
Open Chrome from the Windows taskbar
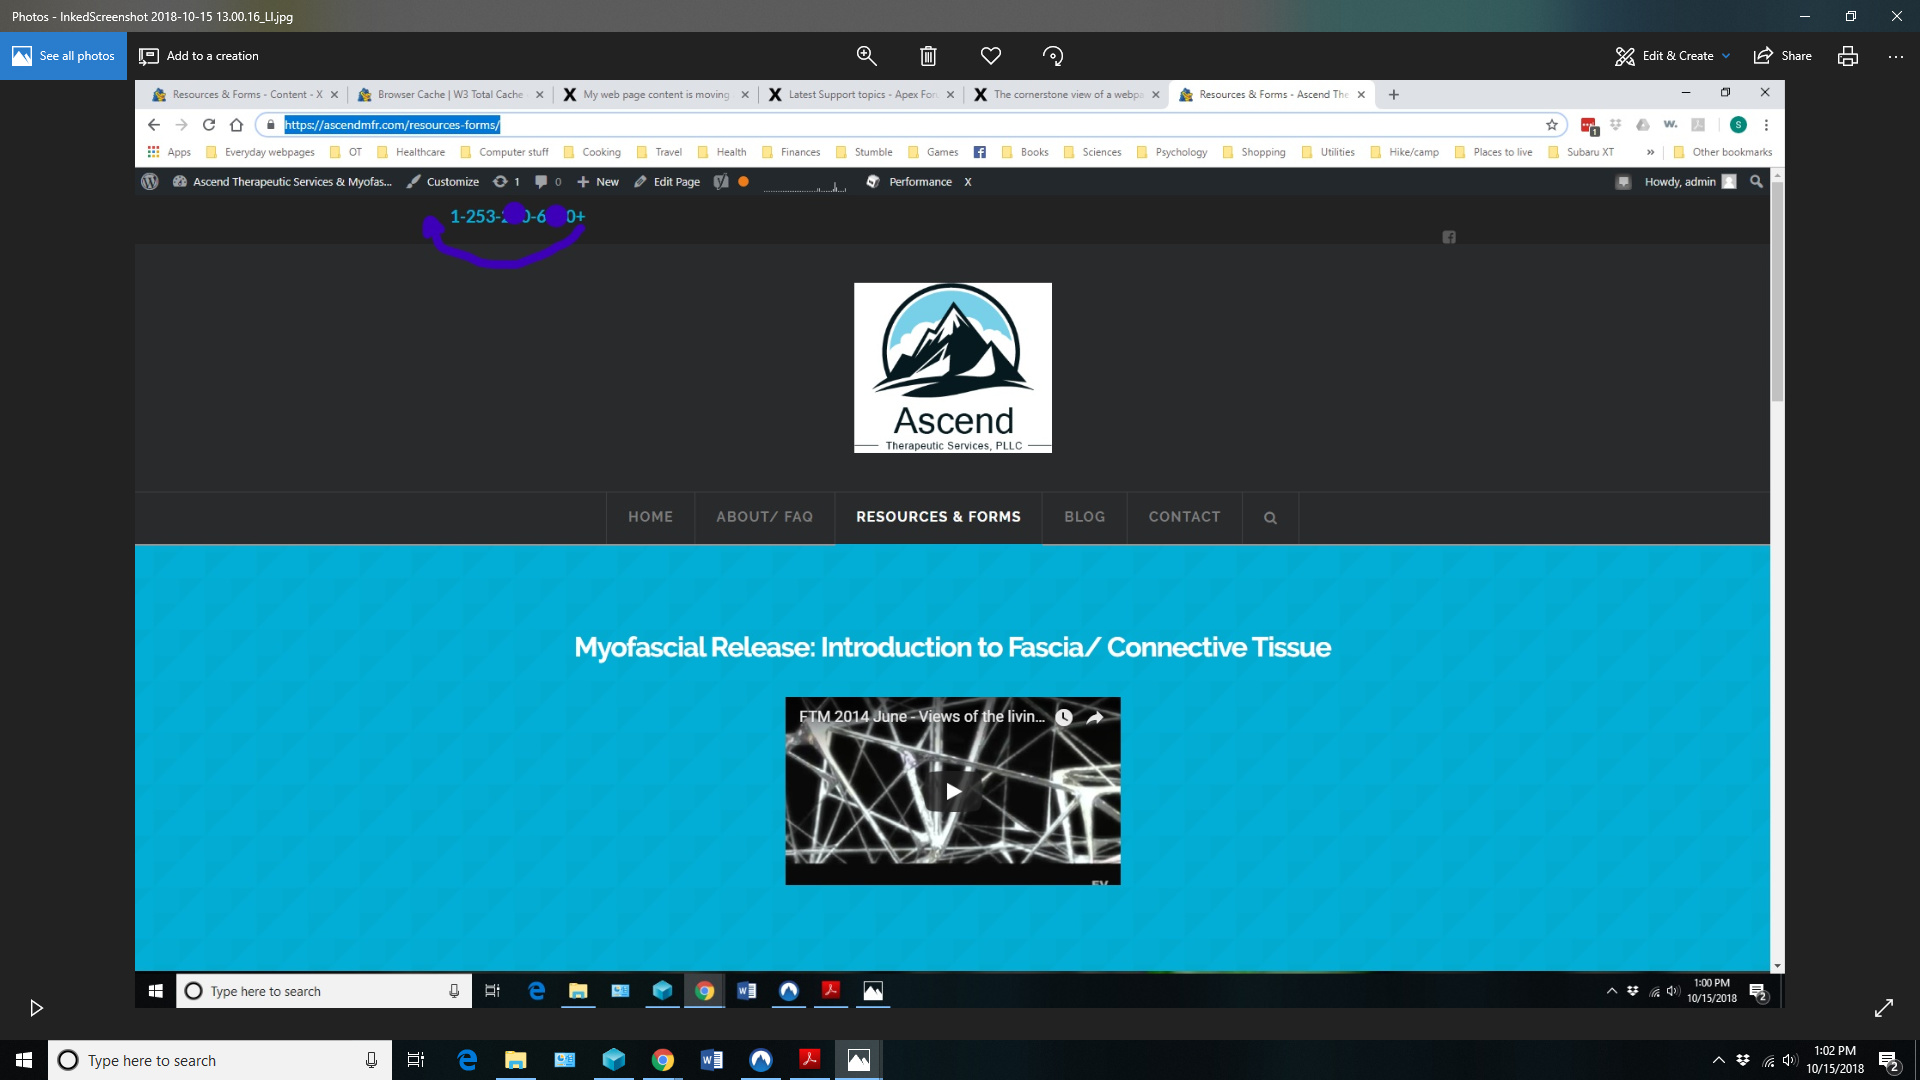pos(663,1060)
